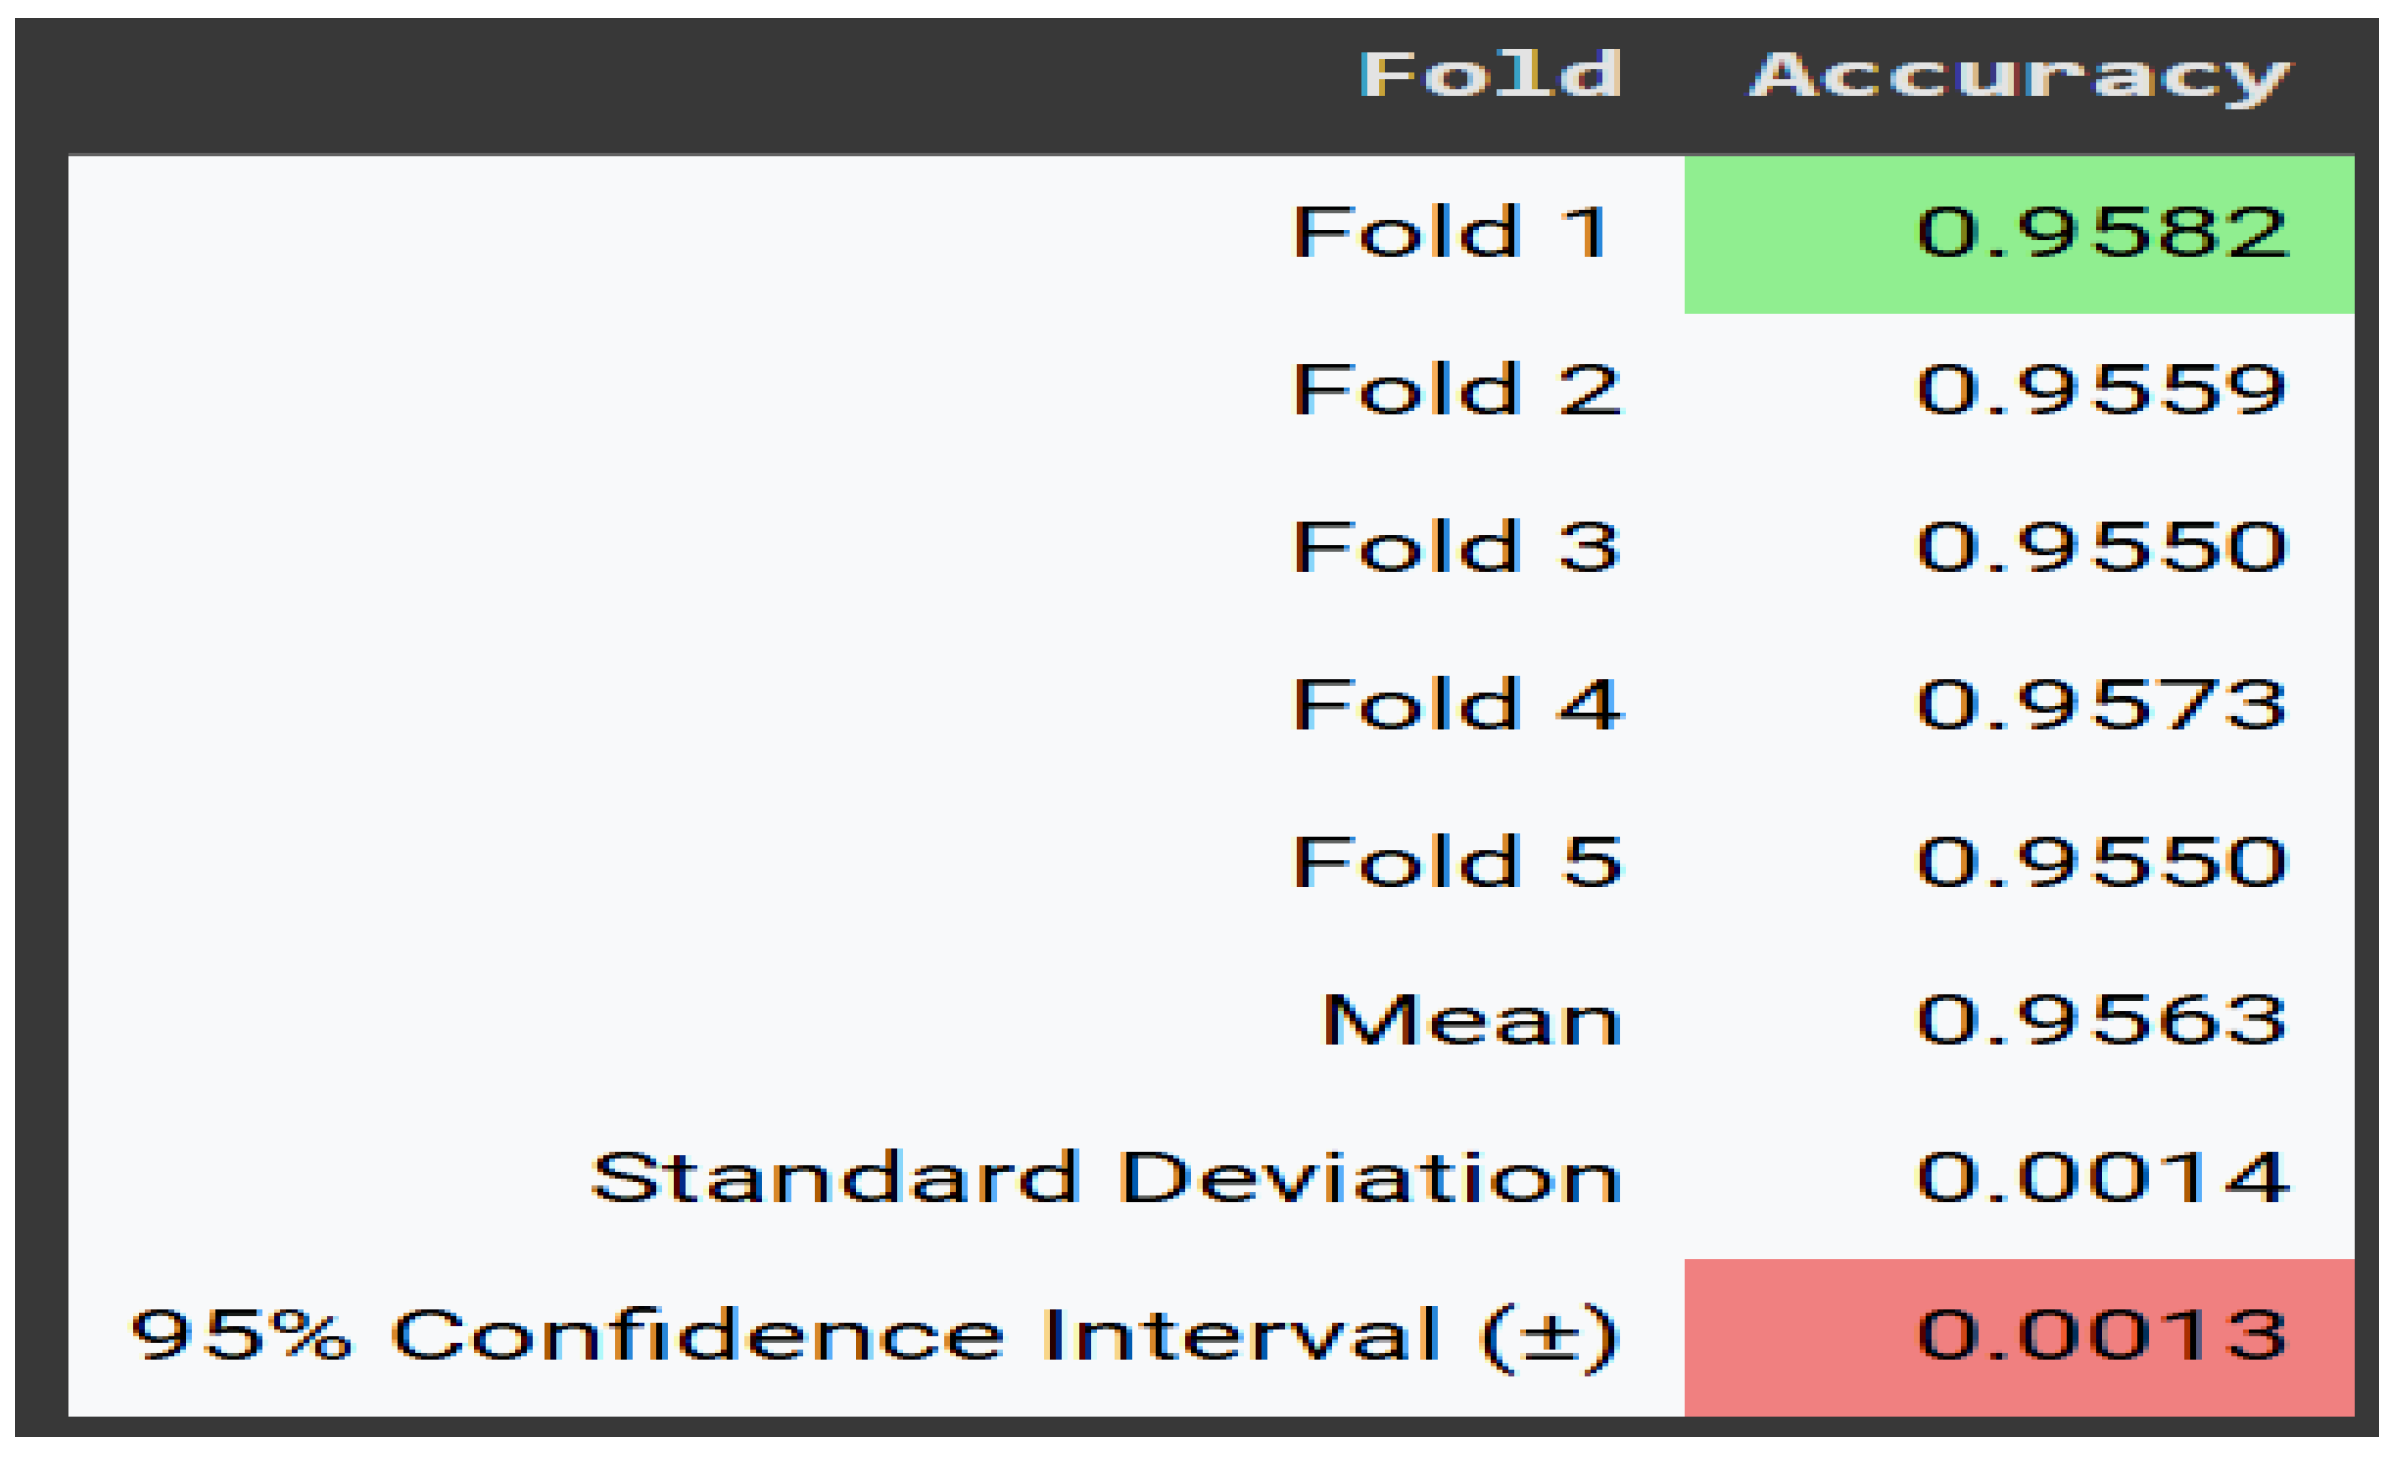Click the standard deviation value 0.0014
The height and width of the screenshot is (1466, 2404).
[x=2102, y=1177]
